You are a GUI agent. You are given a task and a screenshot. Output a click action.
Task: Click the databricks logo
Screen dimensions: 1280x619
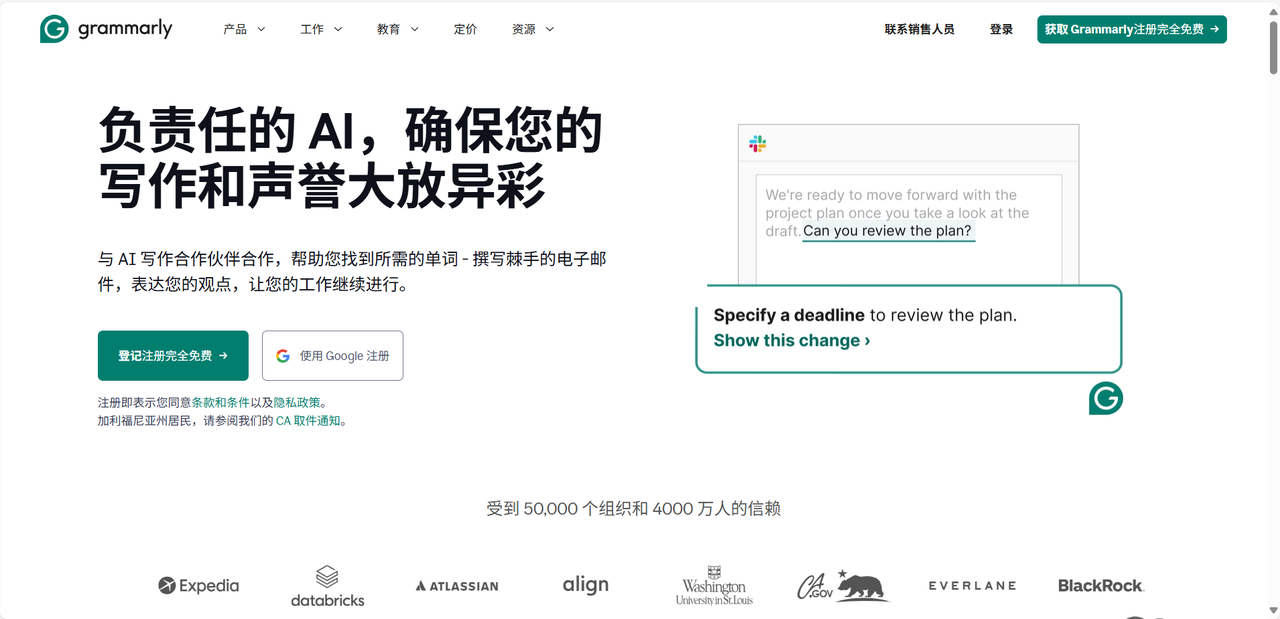(328, 586)
